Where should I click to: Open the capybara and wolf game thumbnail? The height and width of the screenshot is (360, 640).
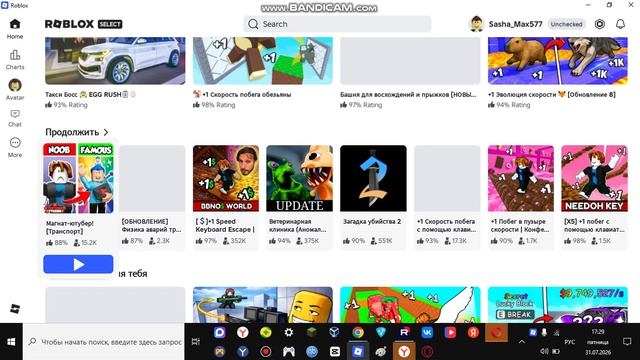click(558, 61)
